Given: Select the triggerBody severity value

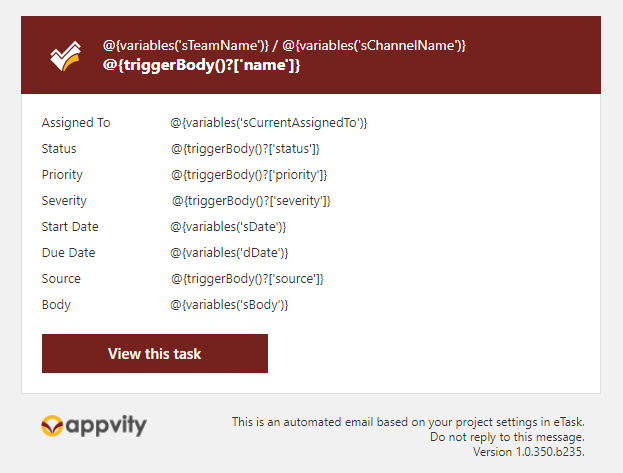Looking at the screenshot, I should 251,201.
